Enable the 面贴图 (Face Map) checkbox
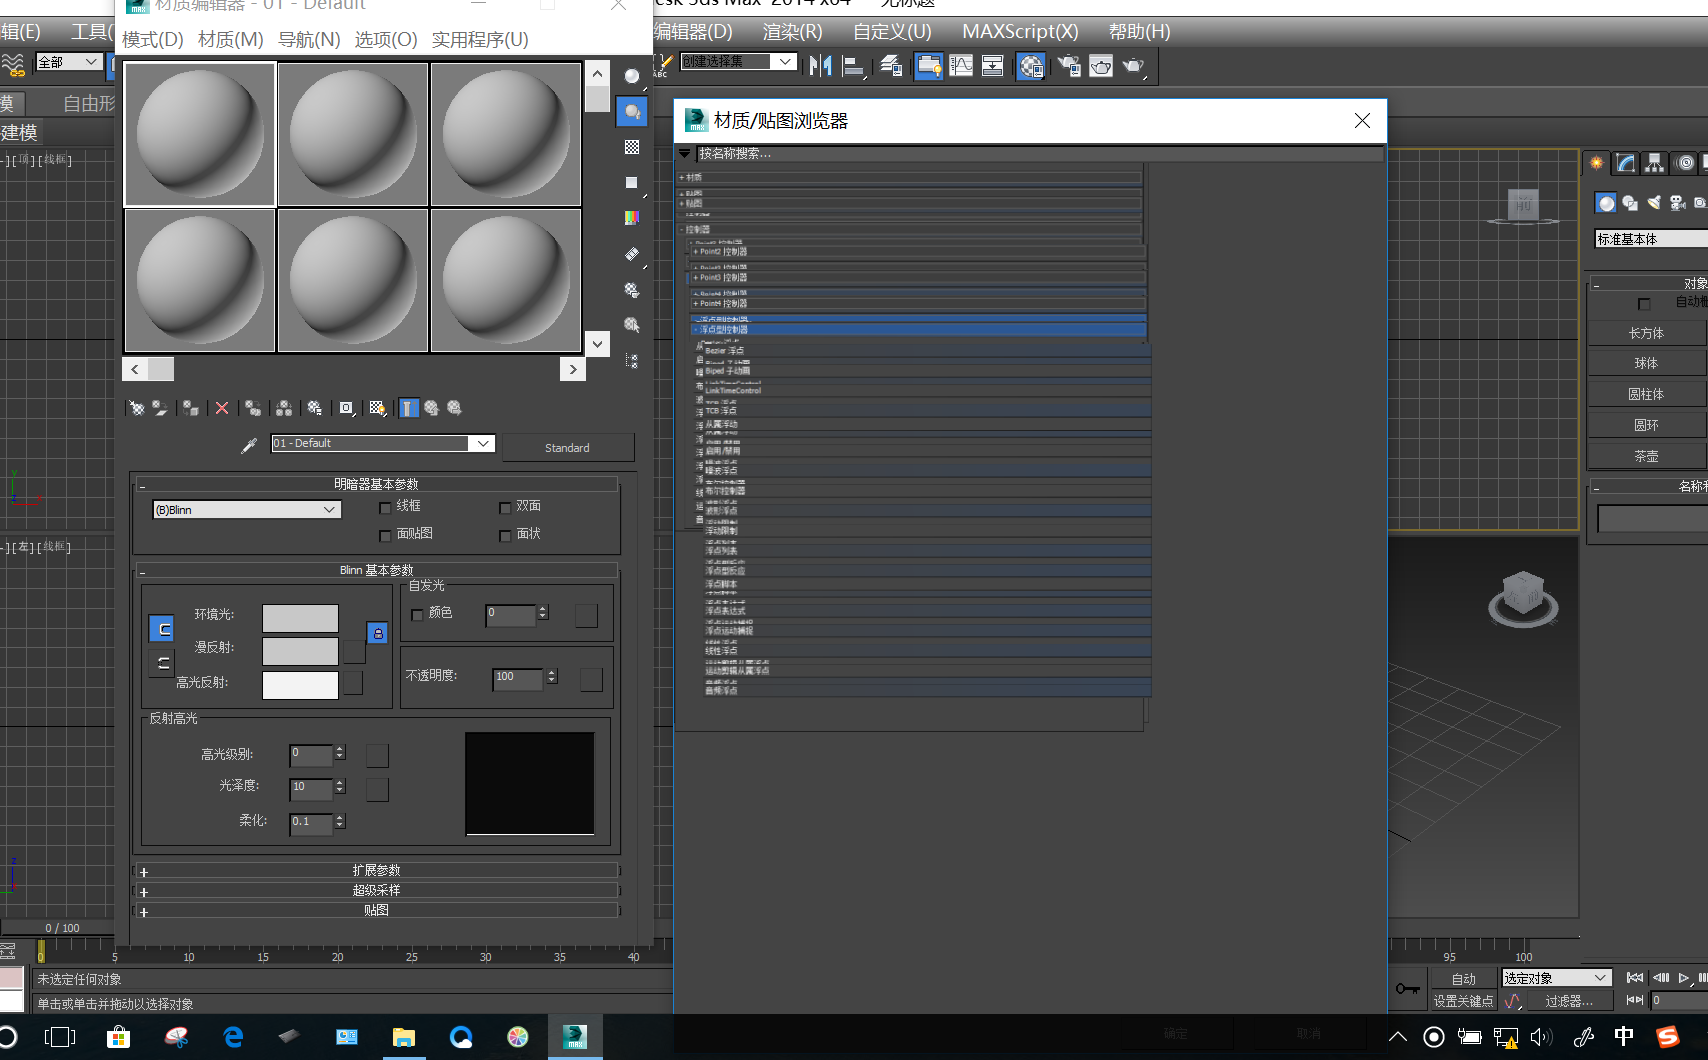 tap(385, 536)
